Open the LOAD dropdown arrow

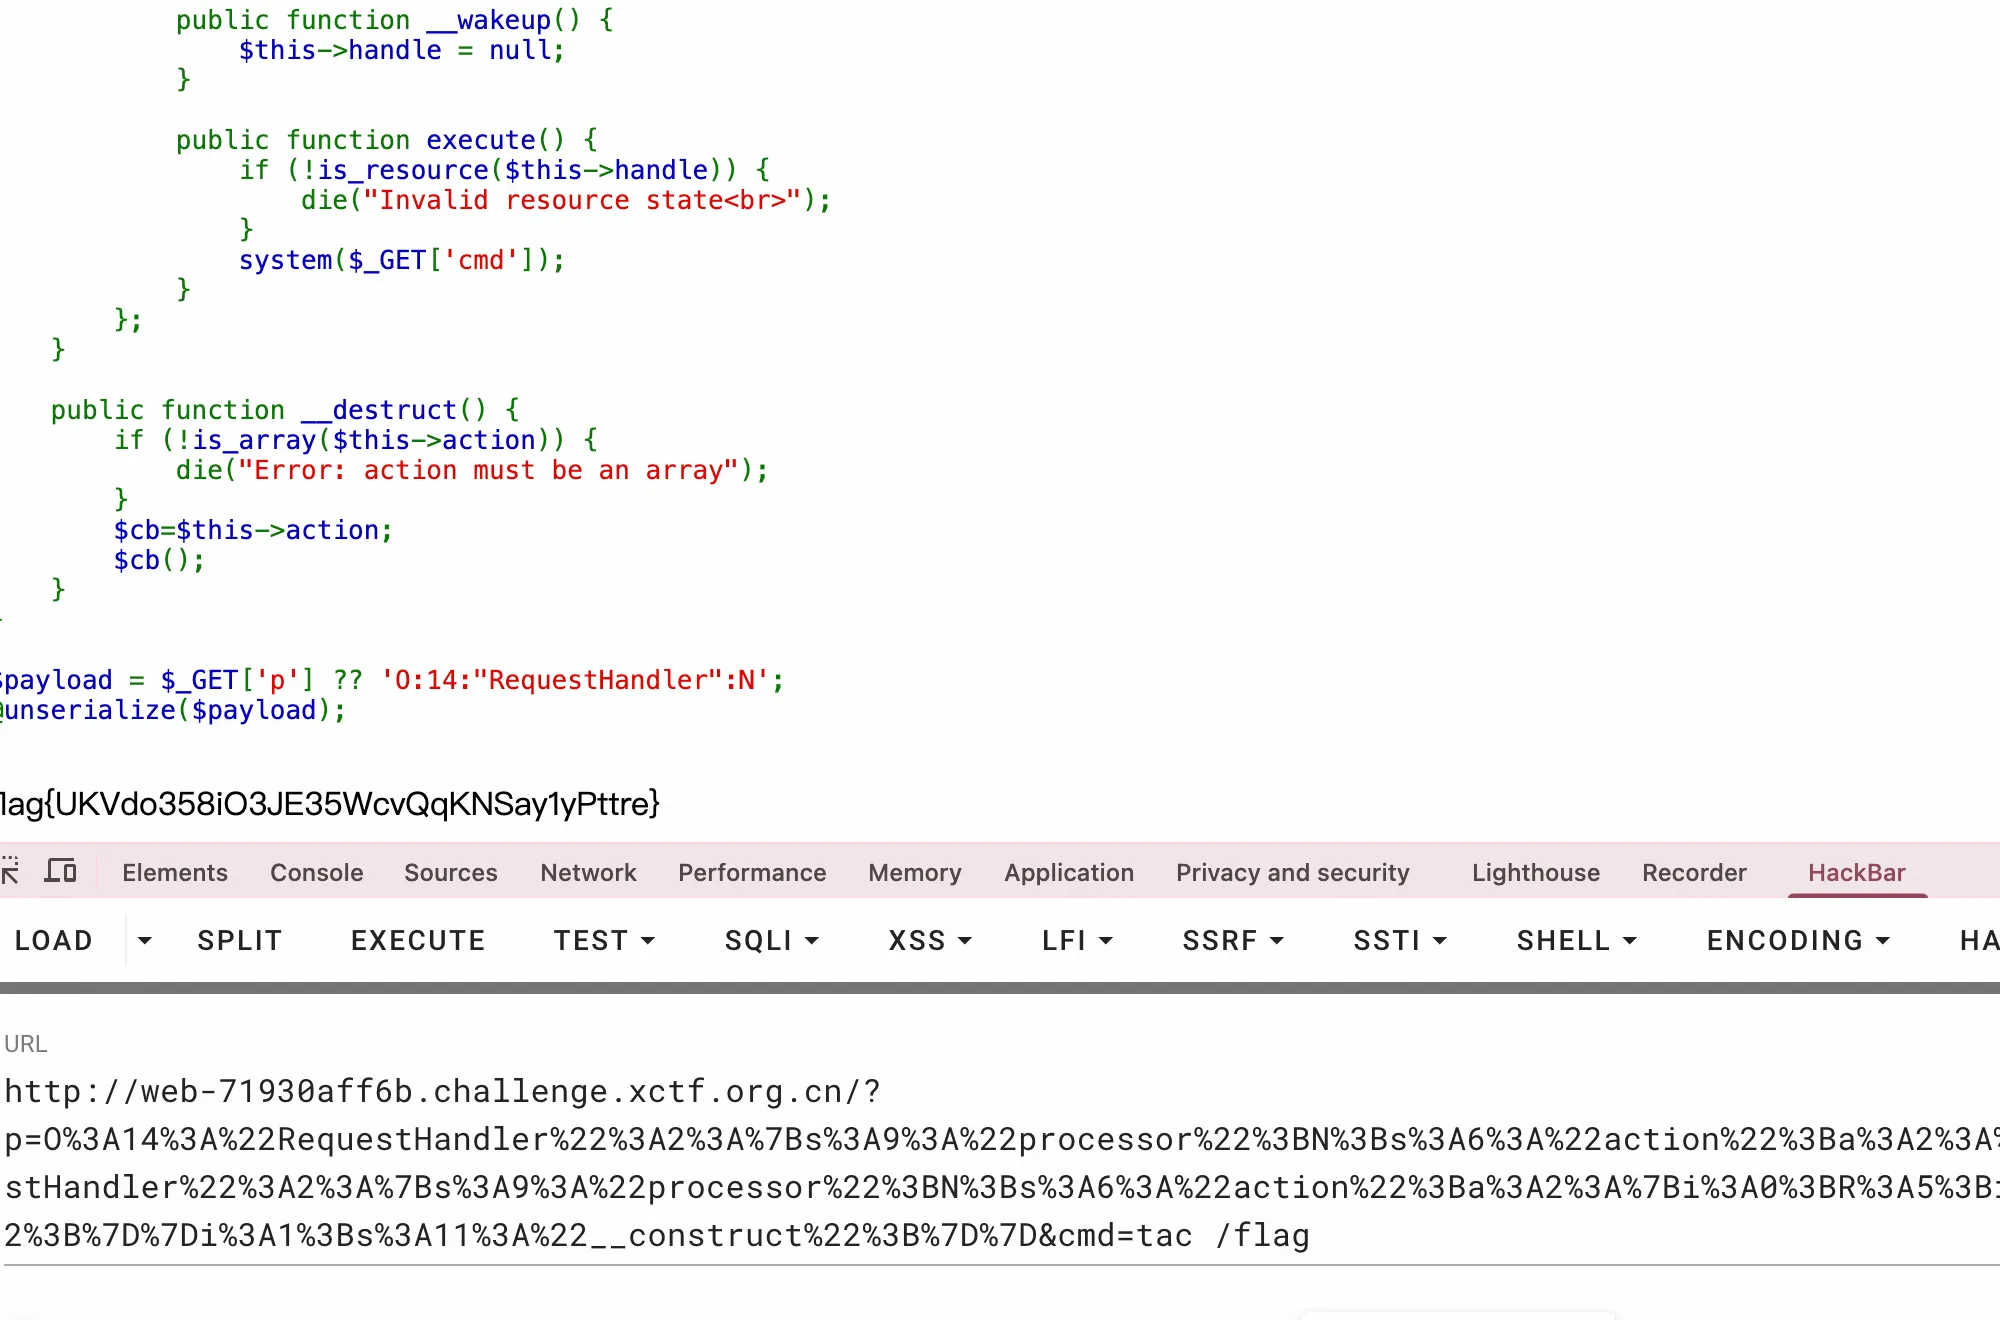click(145, 941)
